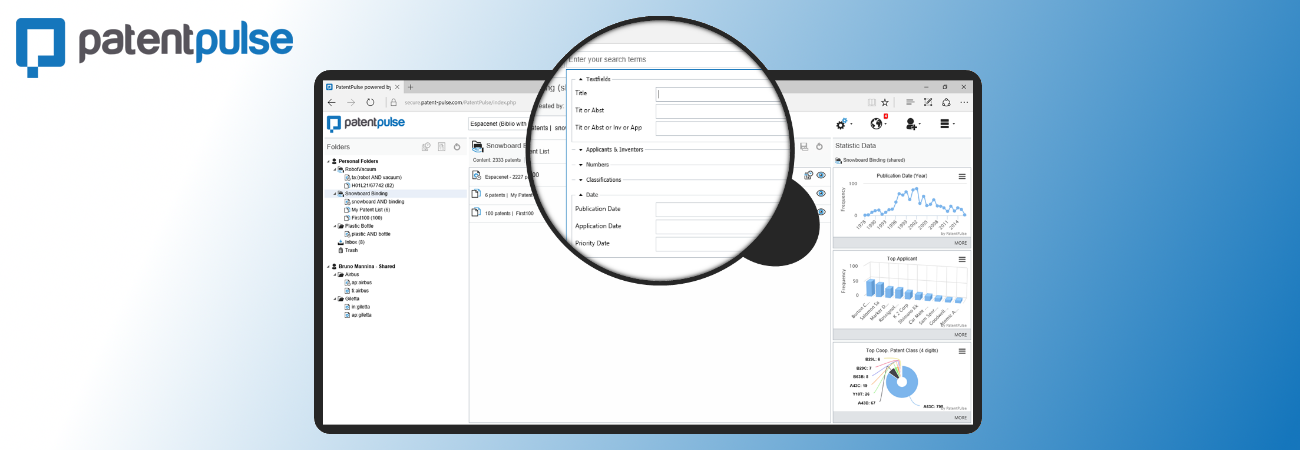1300x450 pixels.
Task: Select the PatentPulse browser tab
Action: point(363,87)
